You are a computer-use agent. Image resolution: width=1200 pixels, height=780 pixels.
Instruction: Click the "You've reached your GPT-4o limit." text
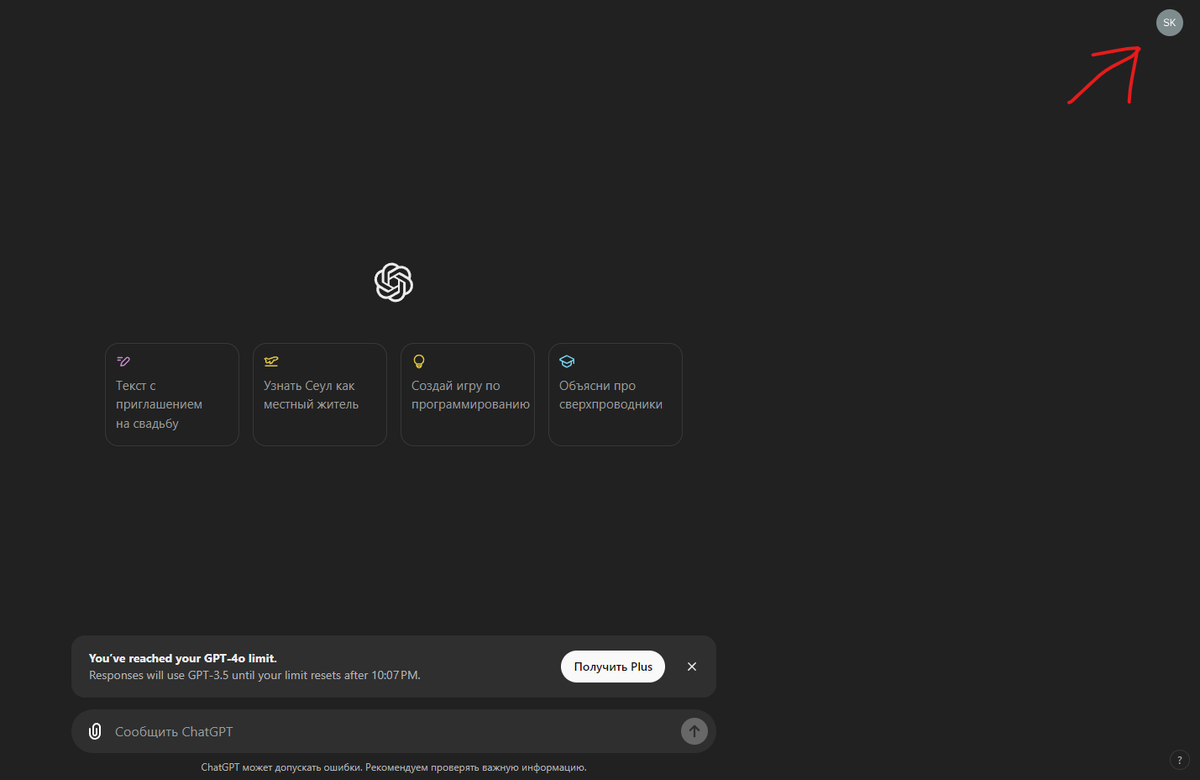183,658
